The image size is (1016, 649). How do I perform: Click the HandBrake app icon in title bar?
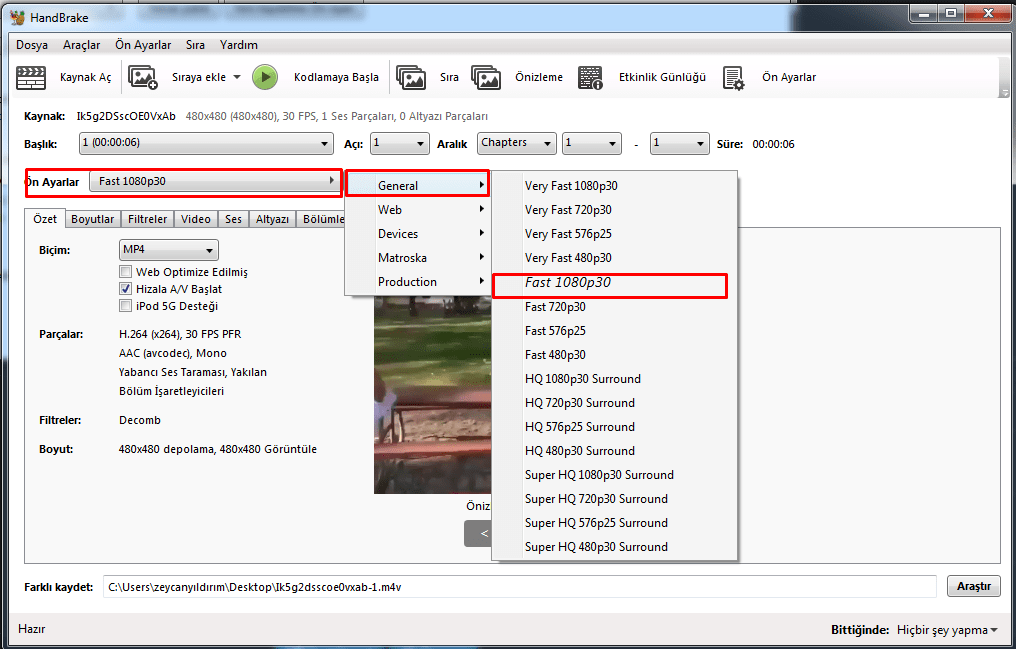(17, 17)
